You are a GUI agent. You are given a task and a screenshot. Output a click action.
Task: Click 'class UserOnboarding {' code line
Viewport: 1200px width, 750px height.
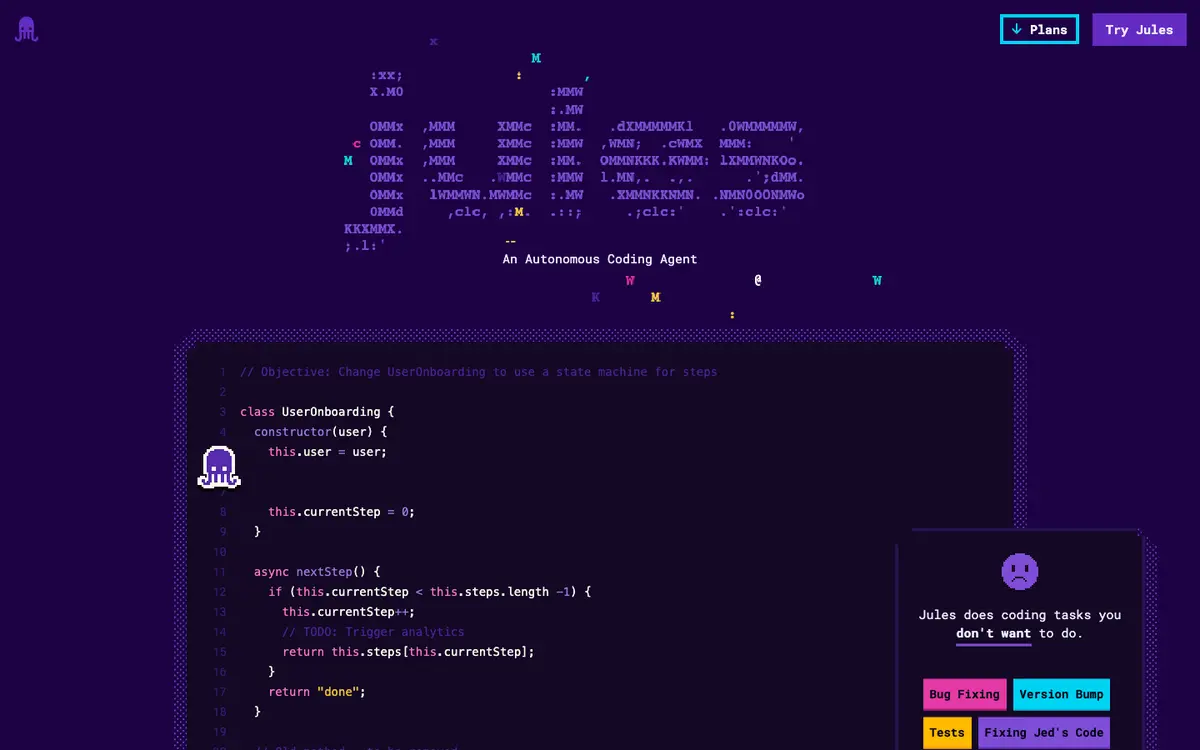tap(318, 412)
